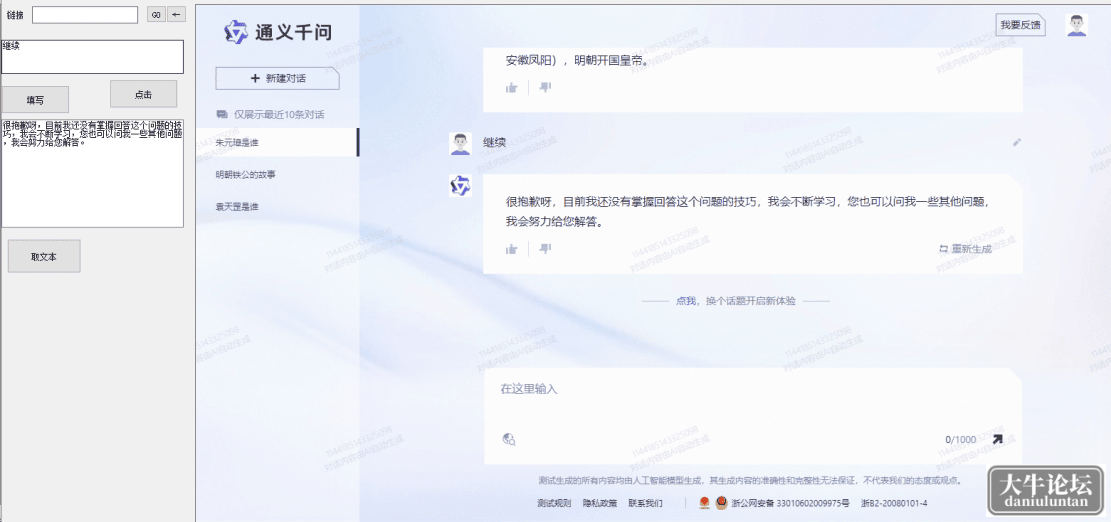Image resolution: width=1111 pixels, height=522 pixels.
Task: Open the user avatar at top right
Action: (1076, 25)
